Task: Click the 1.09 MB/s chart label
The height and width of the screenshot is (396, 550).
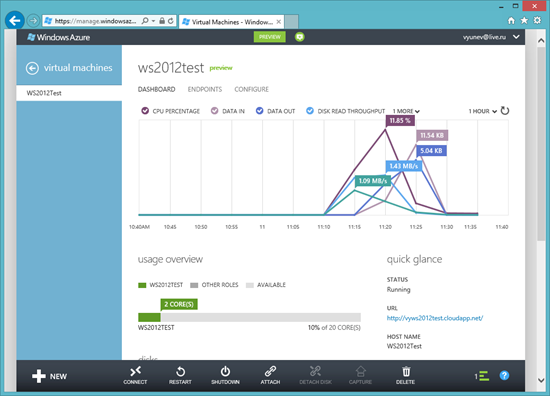Action: (x=373, y=181)
